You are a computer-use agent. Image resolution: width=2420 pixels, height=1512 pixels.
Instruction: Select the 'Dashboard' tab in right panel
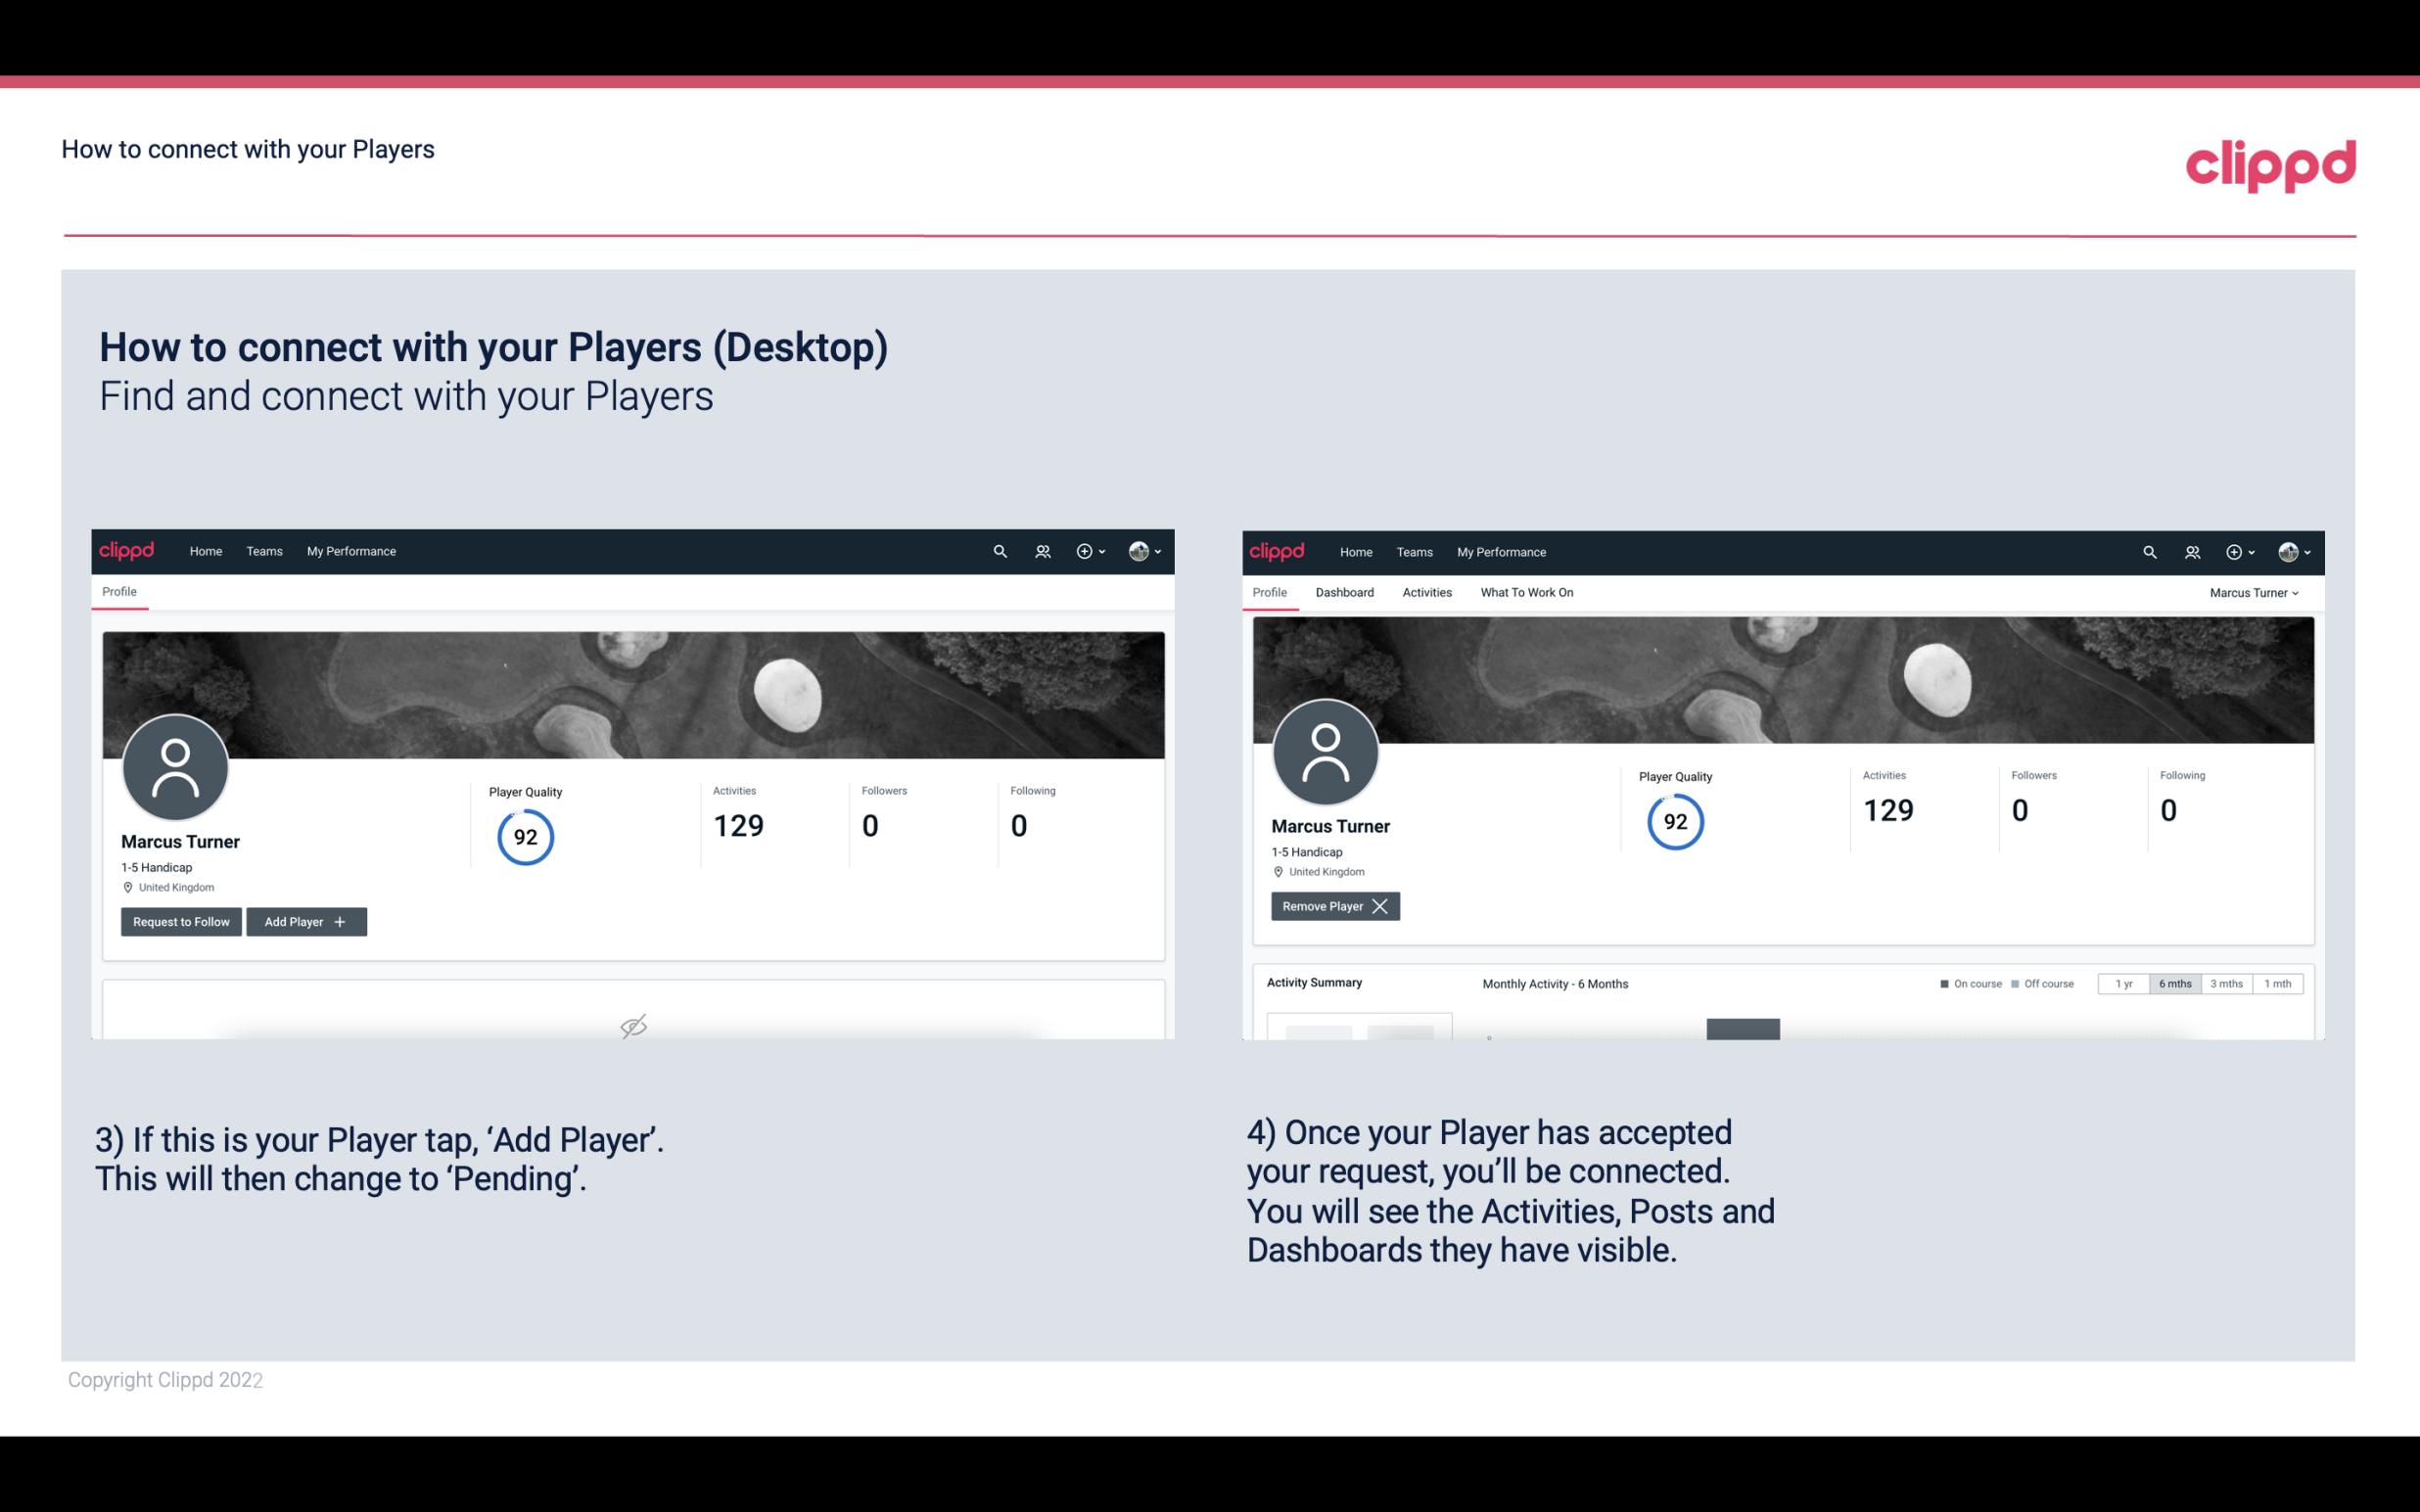point(1343,592)
